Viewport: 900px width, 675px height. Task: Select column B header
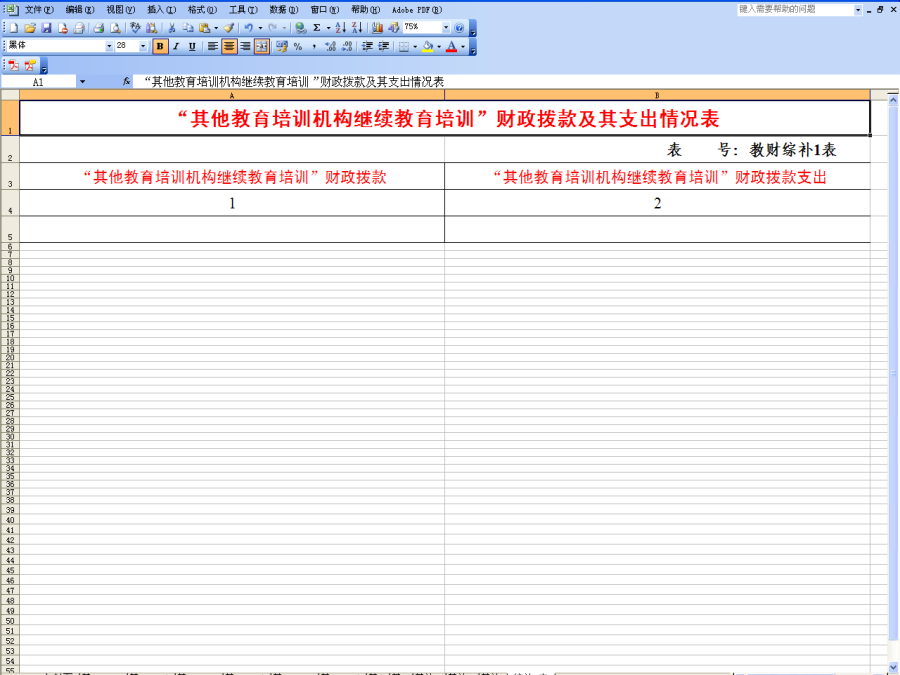(657, 95)
